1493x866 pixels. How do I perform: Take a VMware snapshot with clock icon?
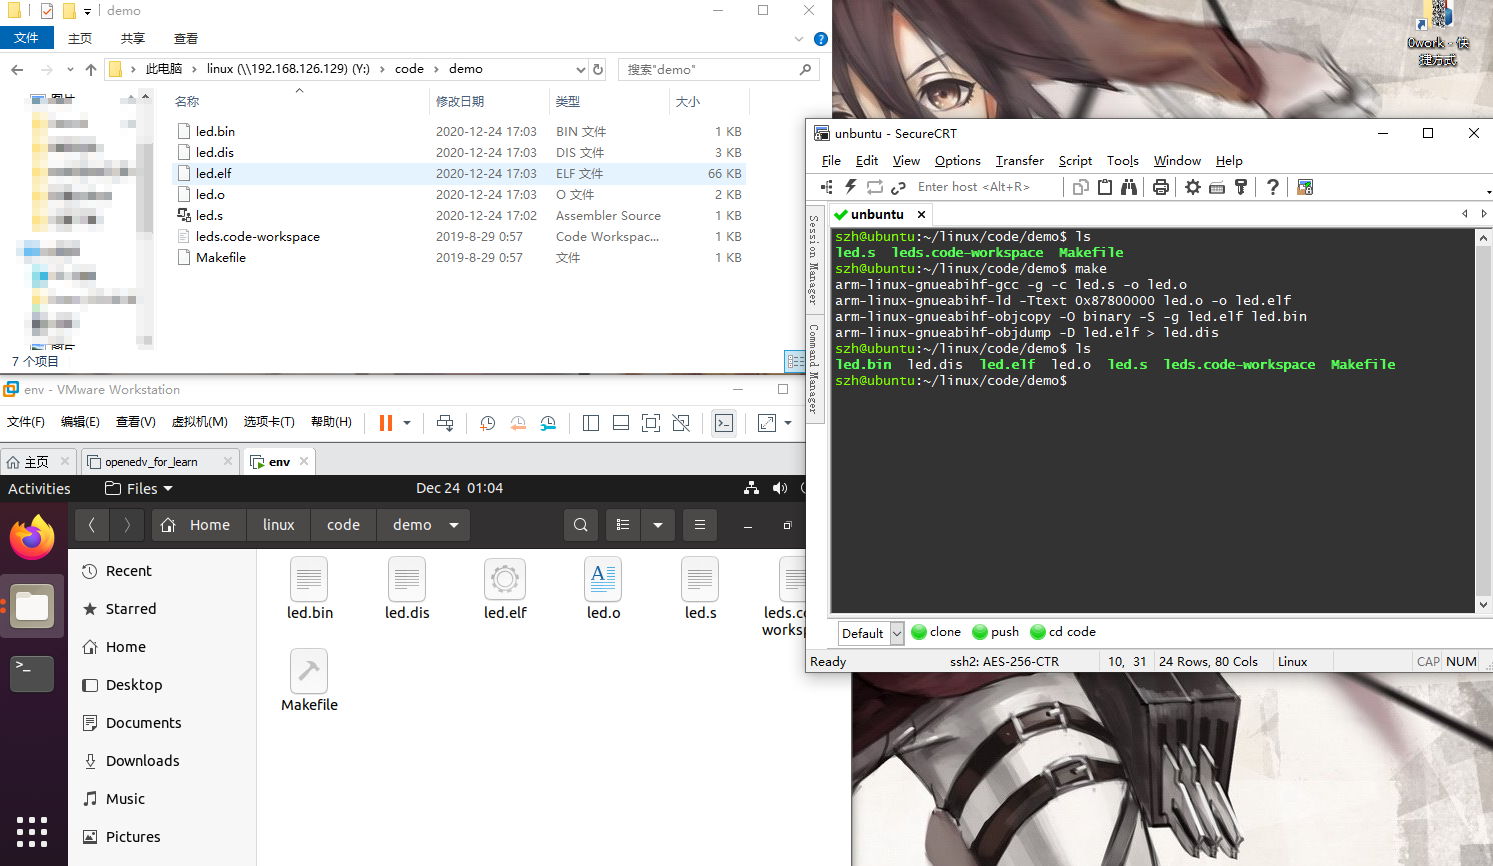coord(487,423)
